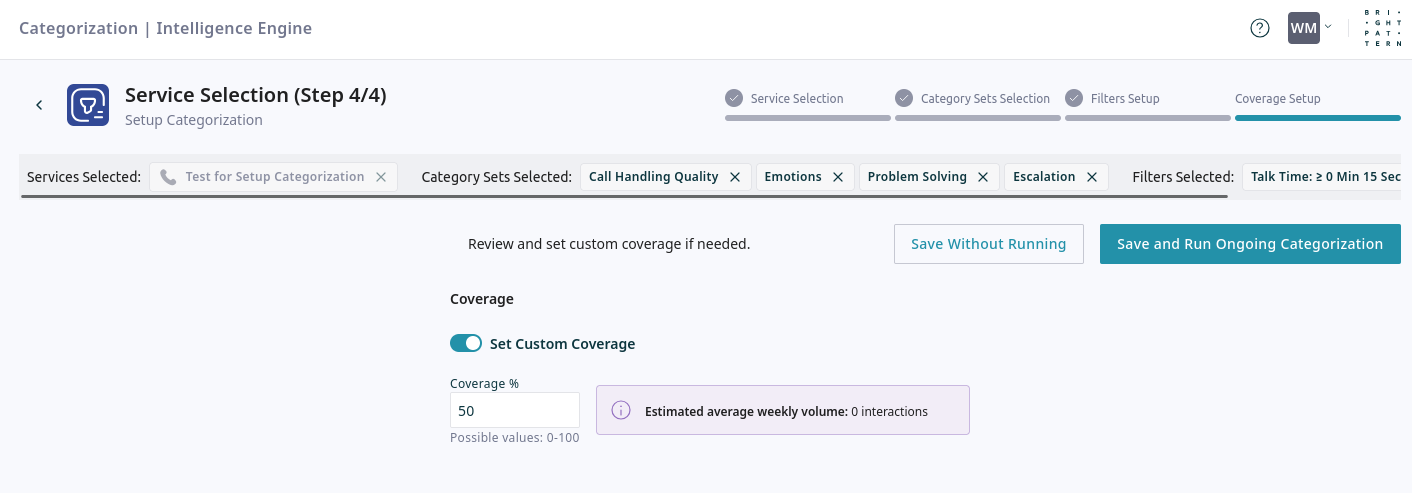
Task: Expand the WM user account dropdown
Action: point(1310,28)
